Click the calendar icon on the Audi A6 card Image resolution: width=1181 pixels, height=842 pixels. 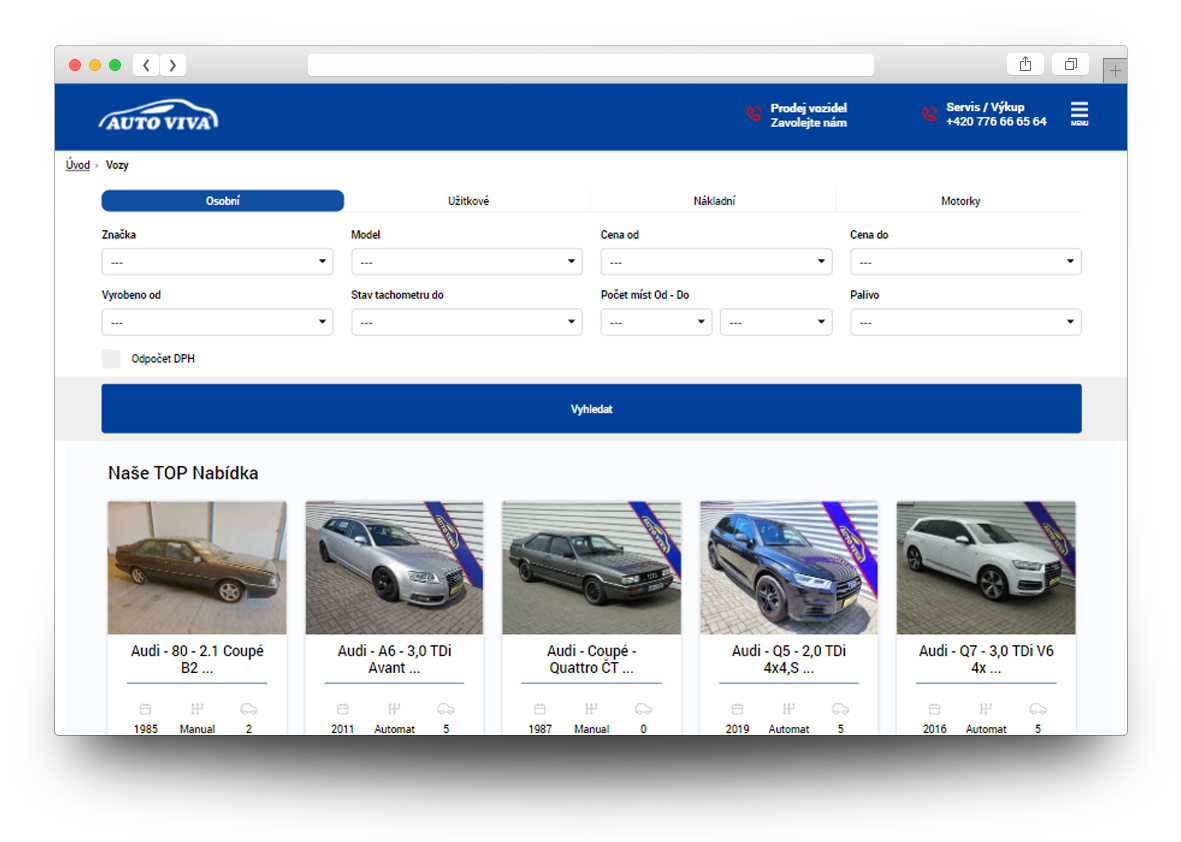click(x=343, y=709)
